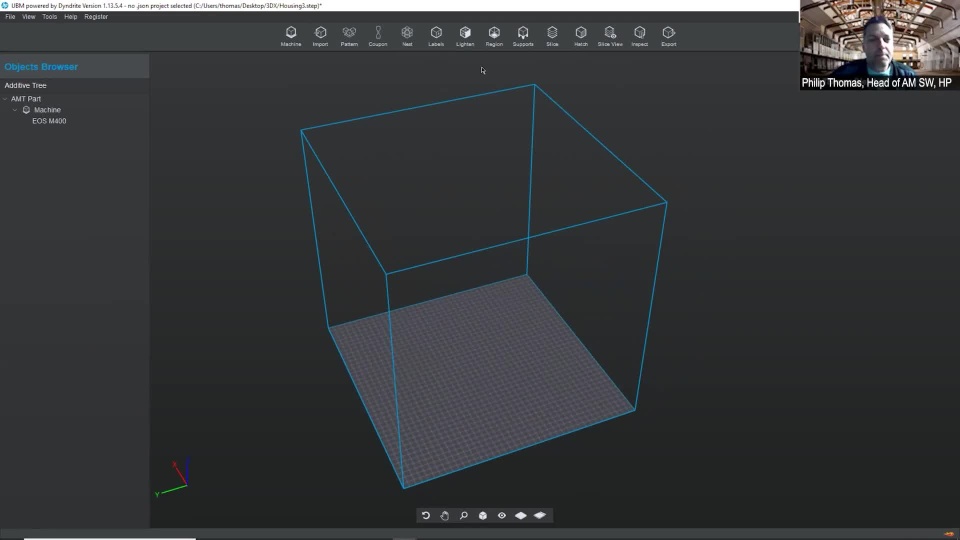960x540 pixels.
Task: Click the last plane icon in bottom bar
Action: tap(539, 516)
